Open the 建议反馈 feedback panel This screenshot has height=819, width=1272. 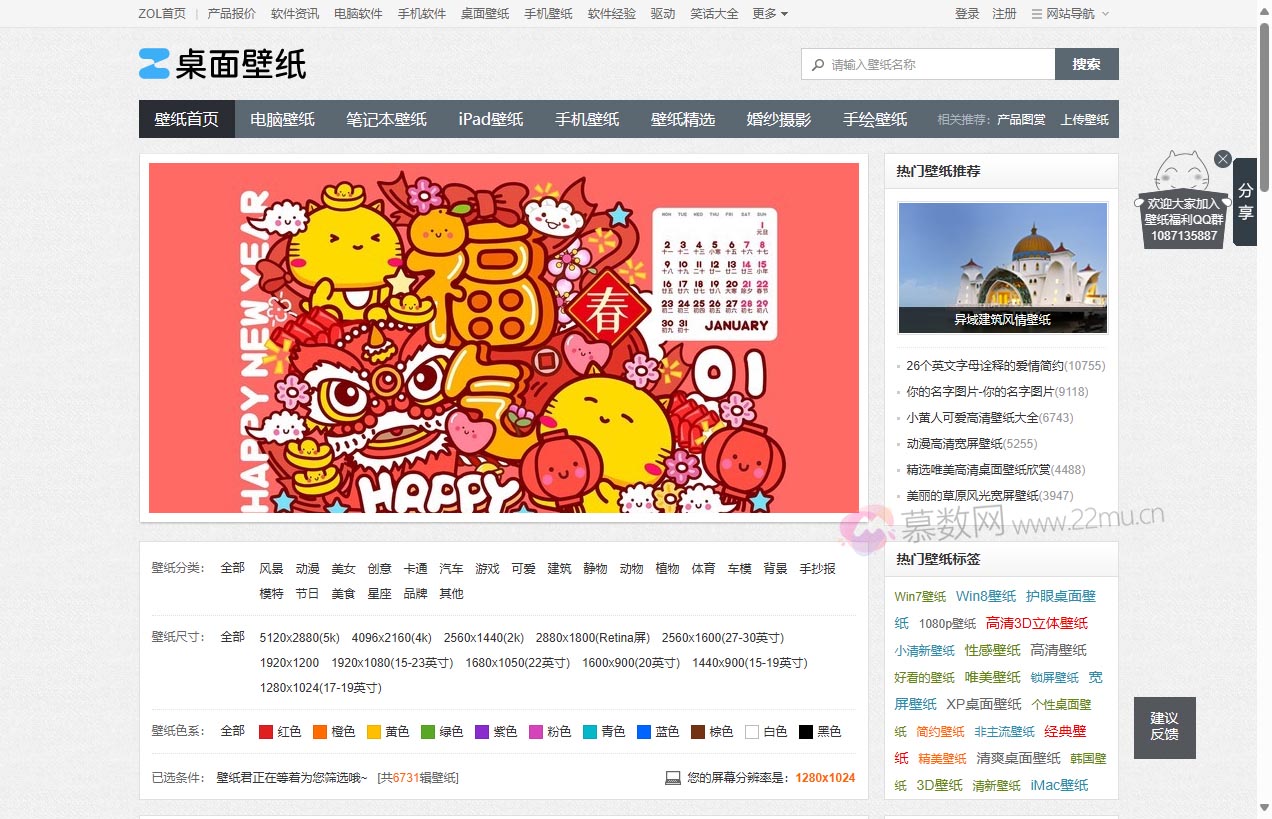tap(1164, 728)
